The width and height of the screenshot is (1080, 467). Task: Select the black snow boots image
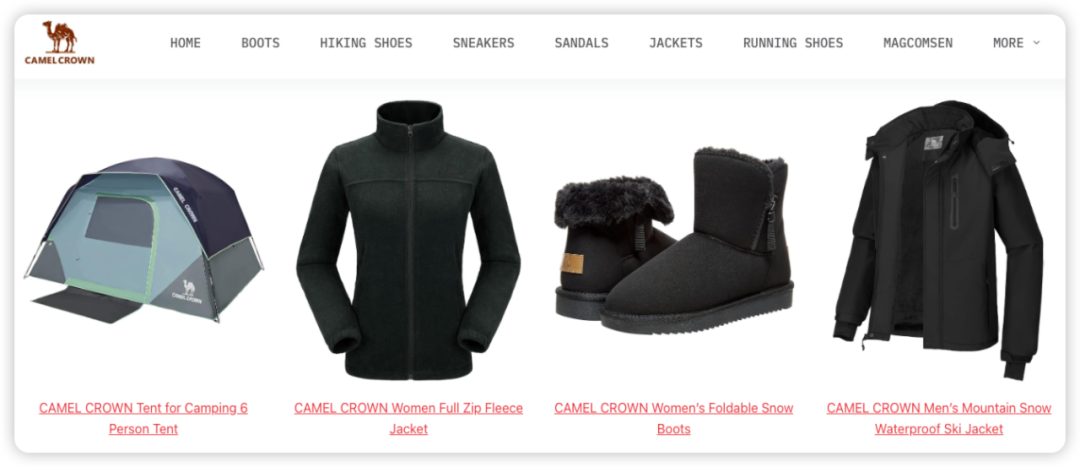[x=674, y=241]
